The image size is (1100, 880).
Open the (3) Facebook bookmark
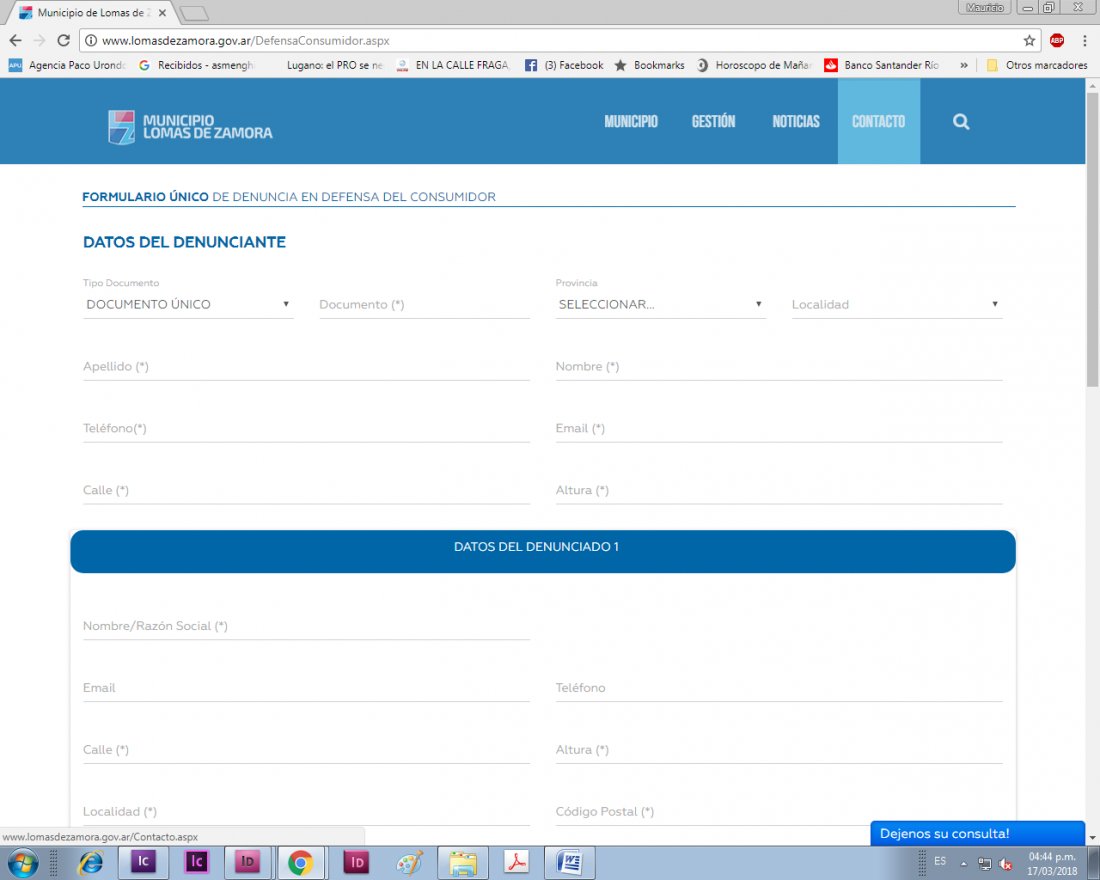[x=564, y=65]
